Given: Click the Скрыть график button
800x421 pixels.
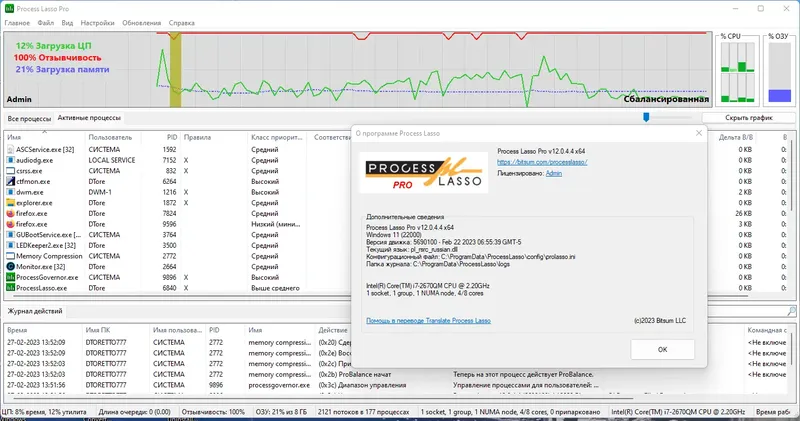Looking at the screenshot, I should tap(748, 118).
